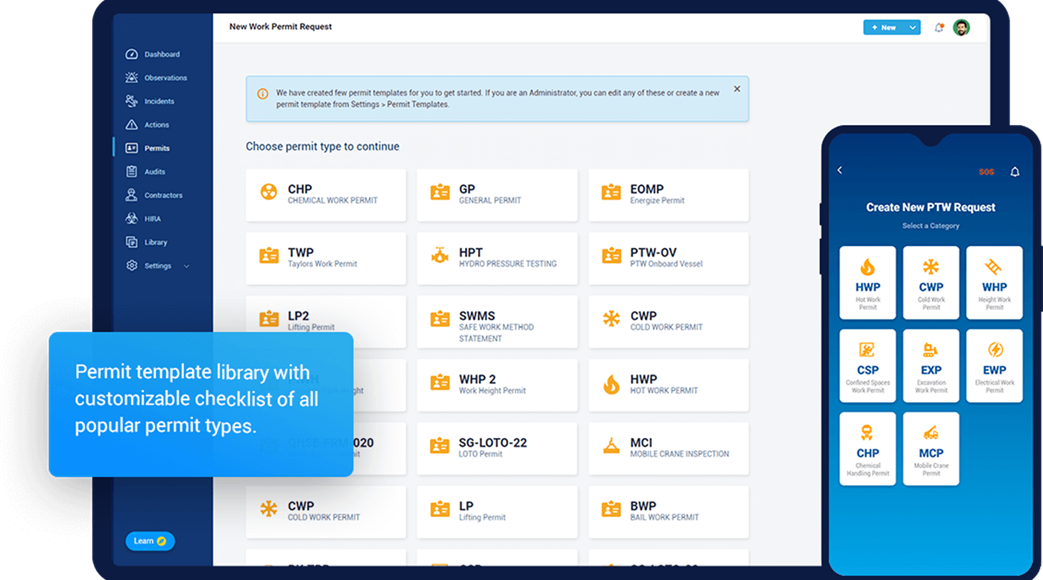
Task: Click the Dashboard gauge icon in sidebar
Action: coord(132,54)
